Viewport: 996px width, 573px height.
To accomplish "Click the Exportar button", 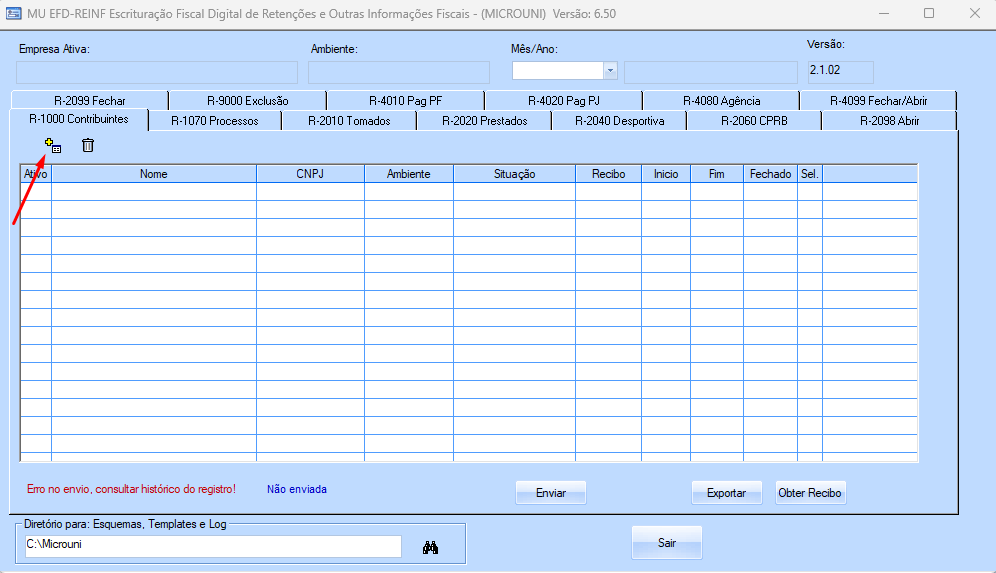I will point(727,493).
